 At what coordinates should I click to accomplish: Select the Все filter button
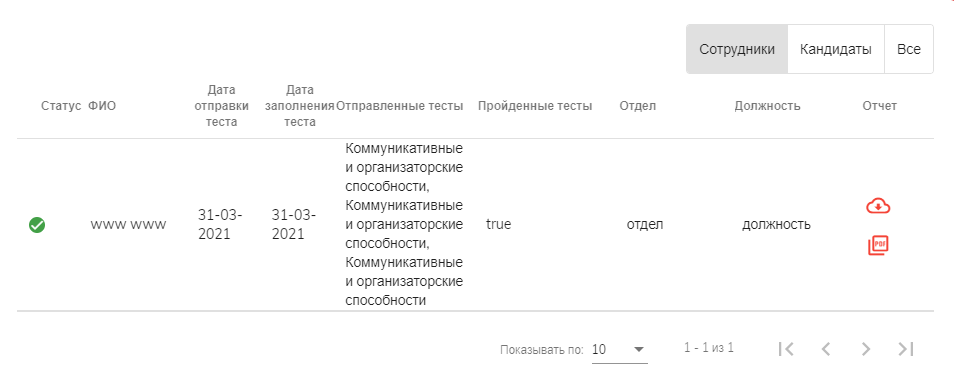click(909, 49)
